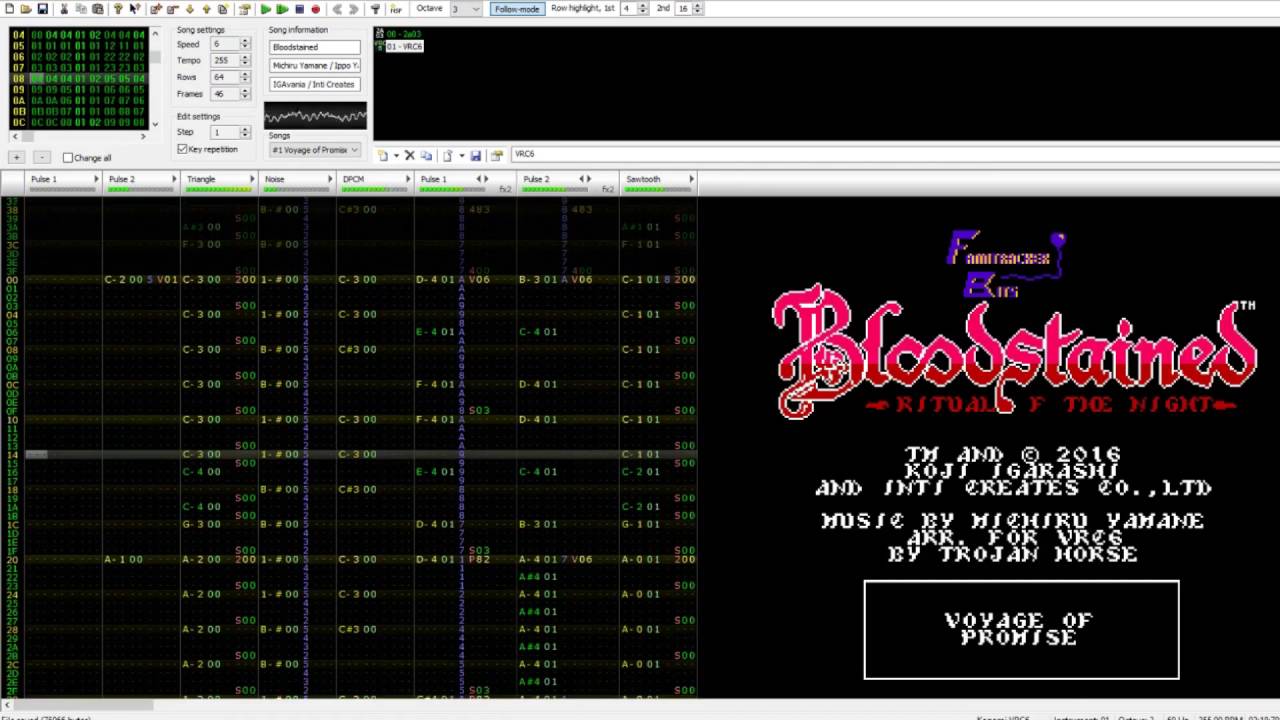Screen dimensions: 1280x720
Task: Edit the selected instrument
Action: [497, 155]
